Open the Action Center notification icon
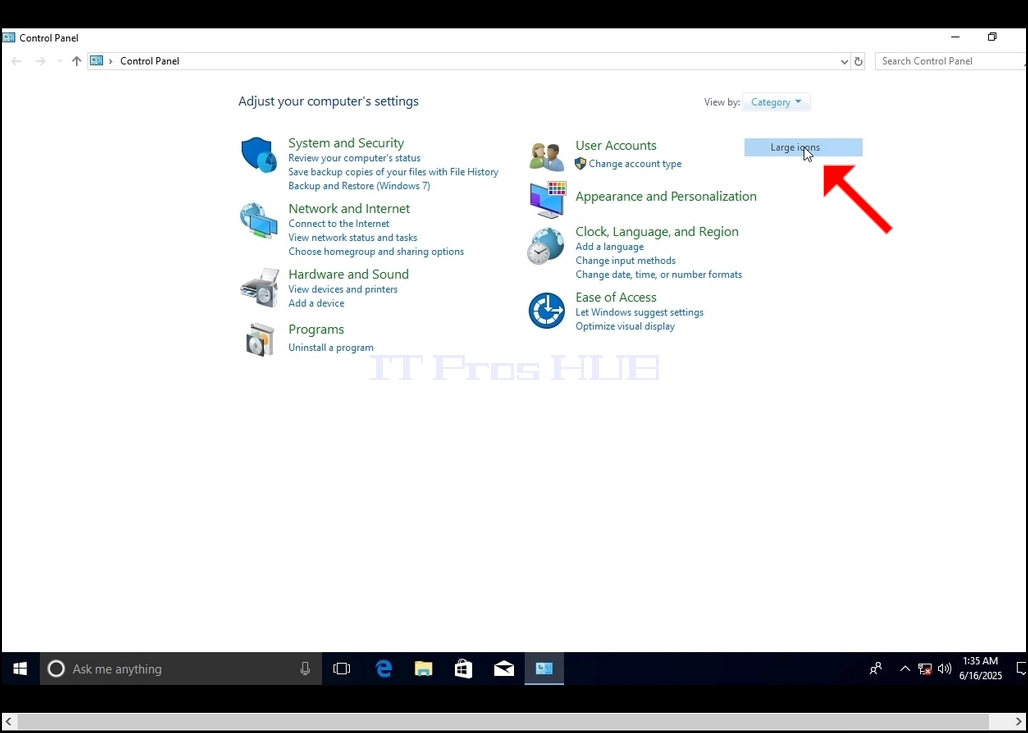Screen dimensions: 1028x733 pos(1021,669)
